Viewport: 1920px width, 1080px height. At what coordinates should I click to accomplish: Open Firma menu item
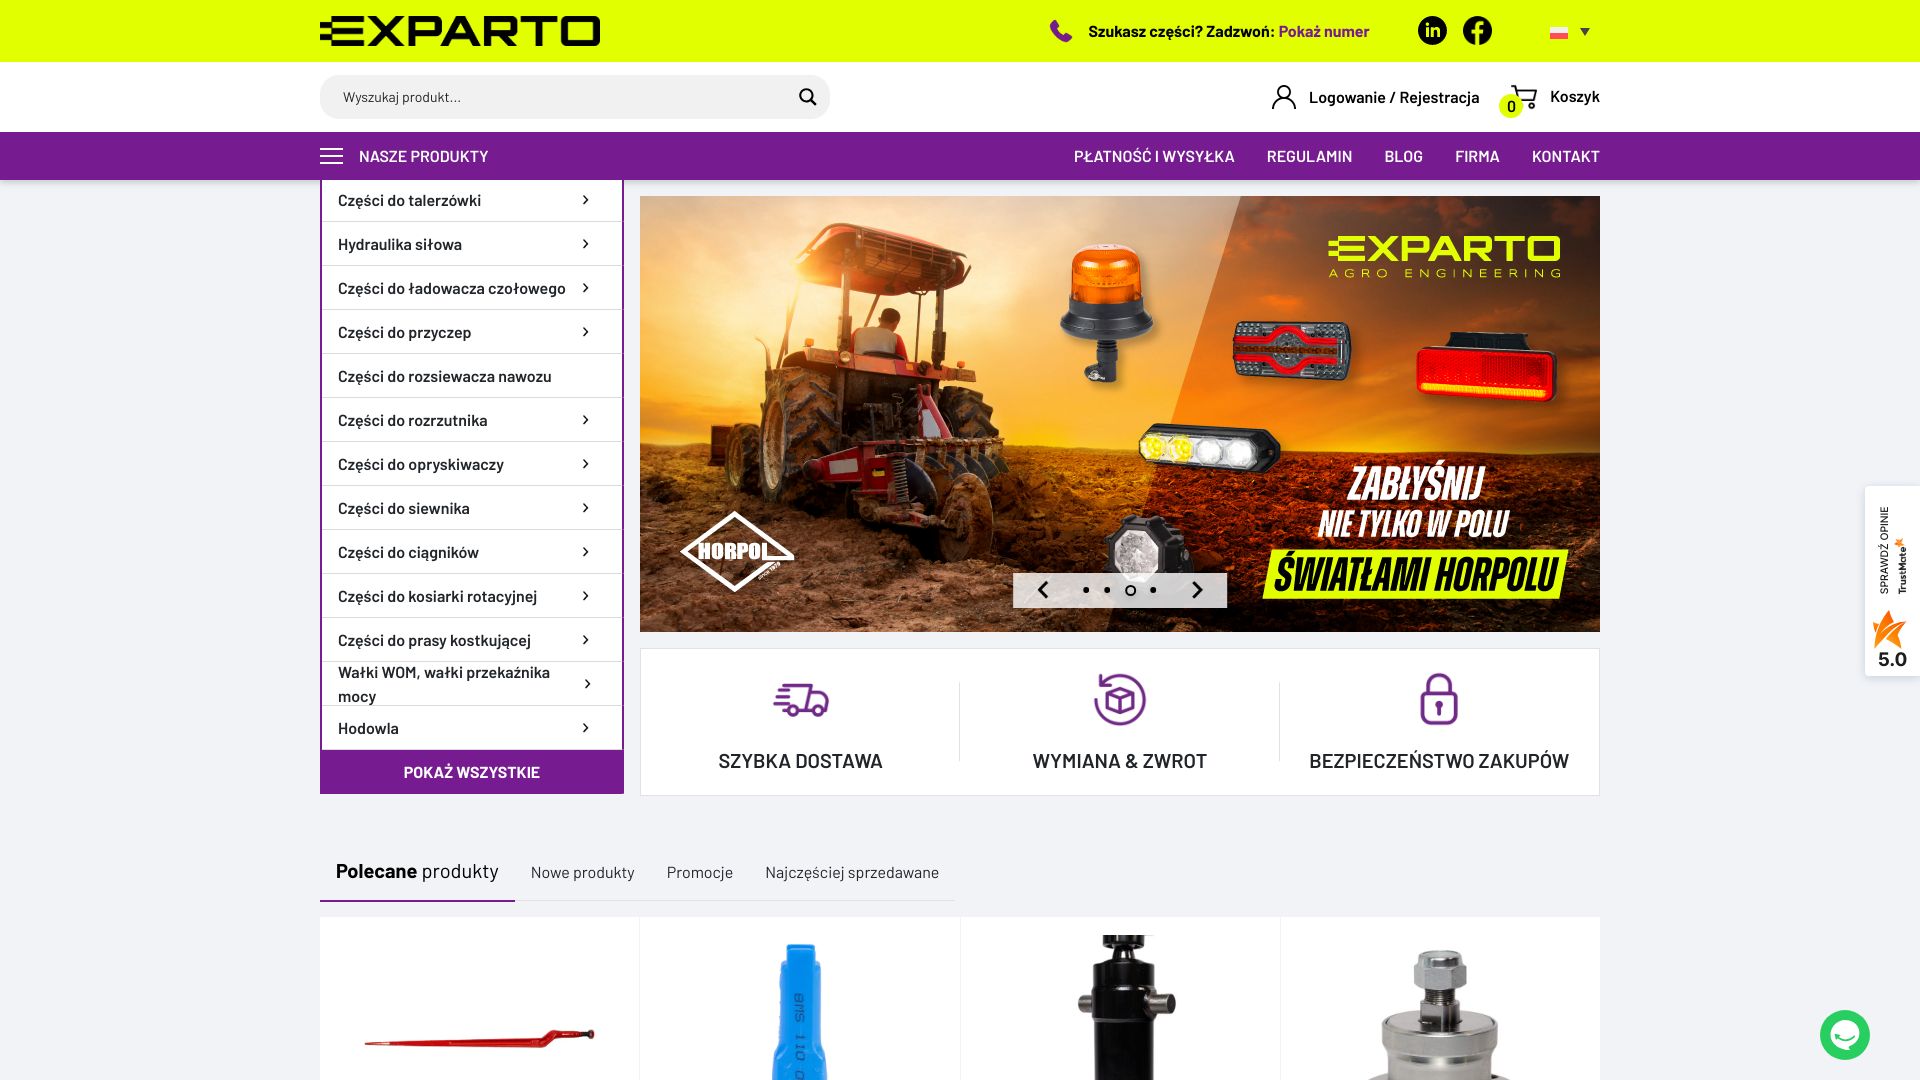[1477, 156]
